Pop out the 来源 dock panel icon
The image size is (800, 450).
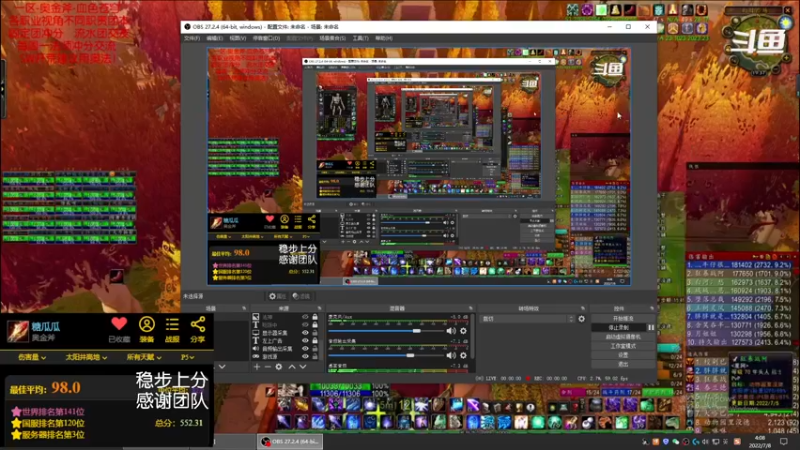pos(319,308)
